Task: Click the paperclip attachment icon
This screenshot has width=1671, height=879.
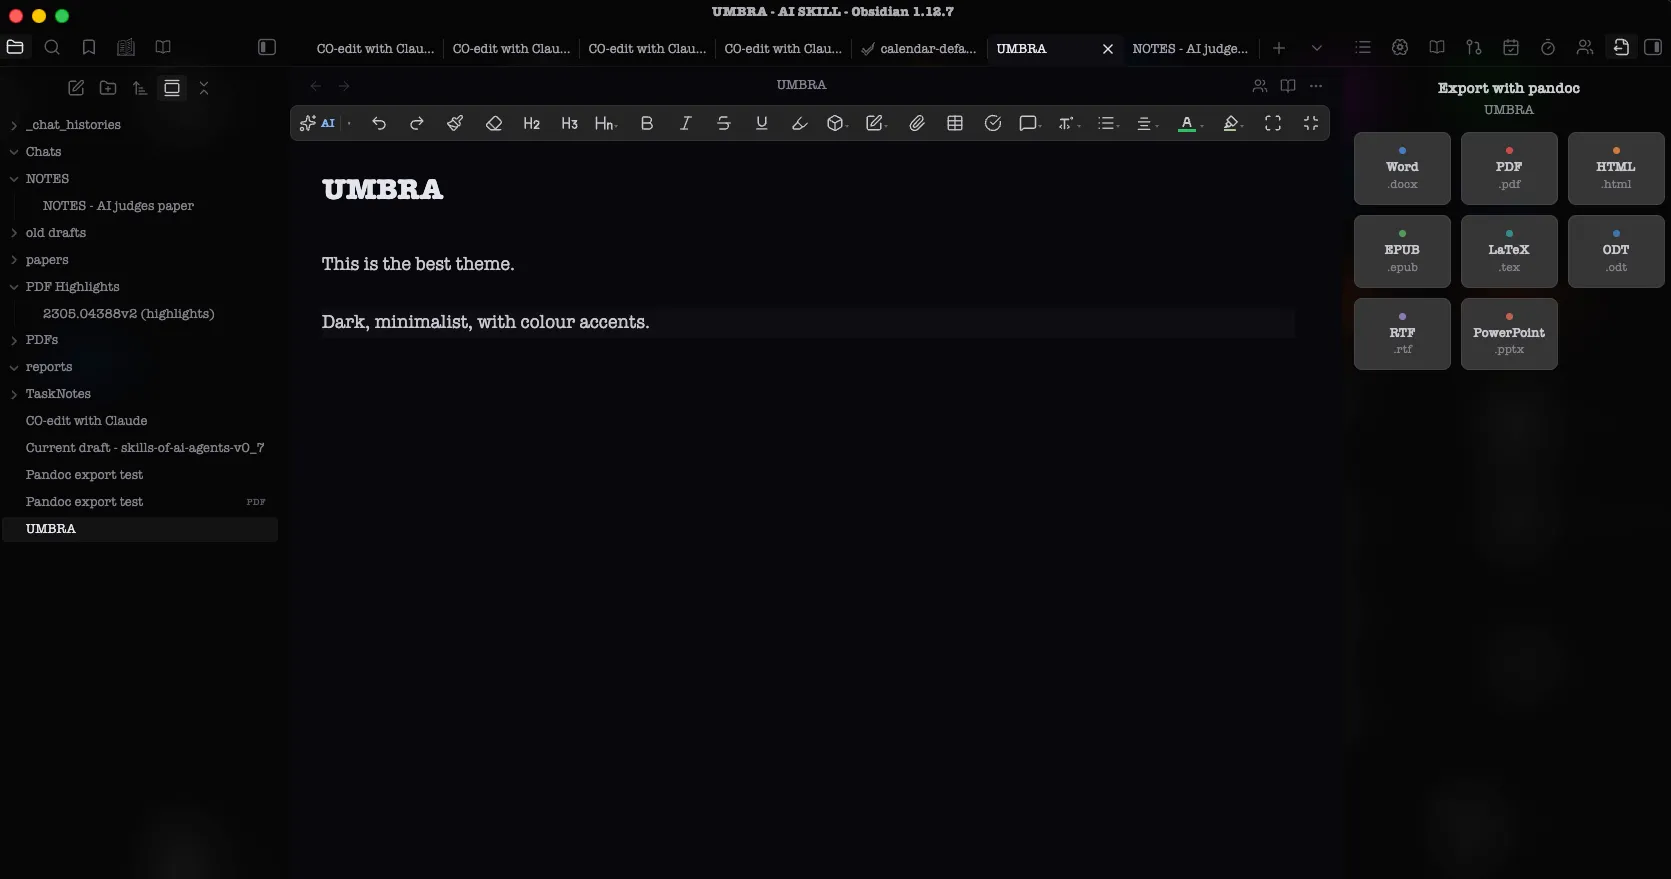Action: [x=917, y=123]
